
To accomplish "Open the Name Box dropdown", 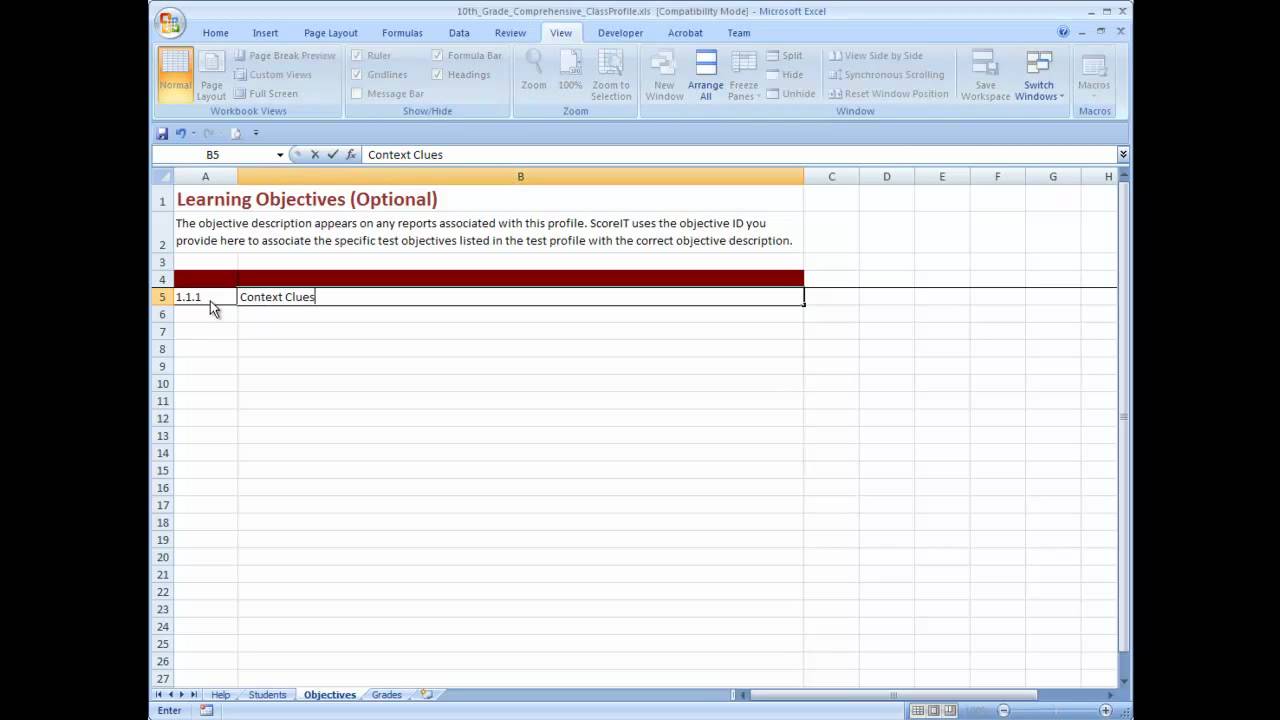I will click(280, 155).
